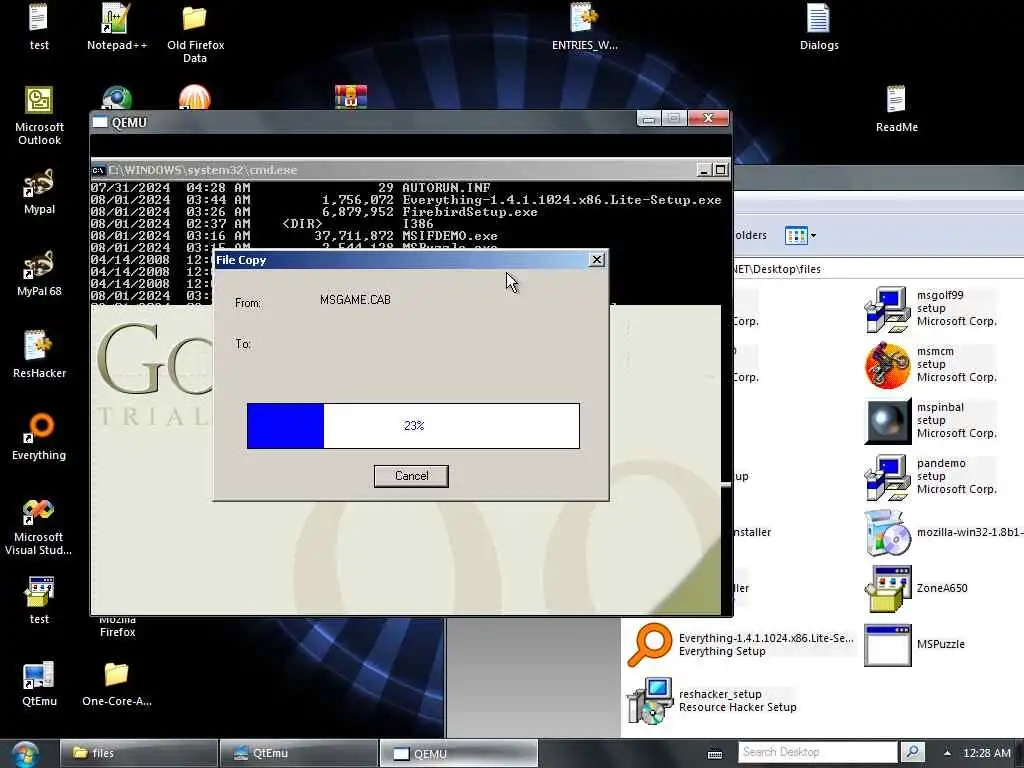Image resolution: width=1024 pixels, height=768 pixels.
Task: Select the Everything-1.4.1.1024 setup file
Action: point(741,645)
